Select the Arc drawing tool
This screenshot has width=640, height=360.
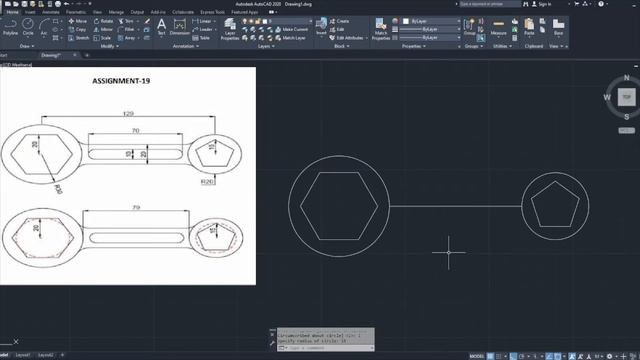point(44,27)
